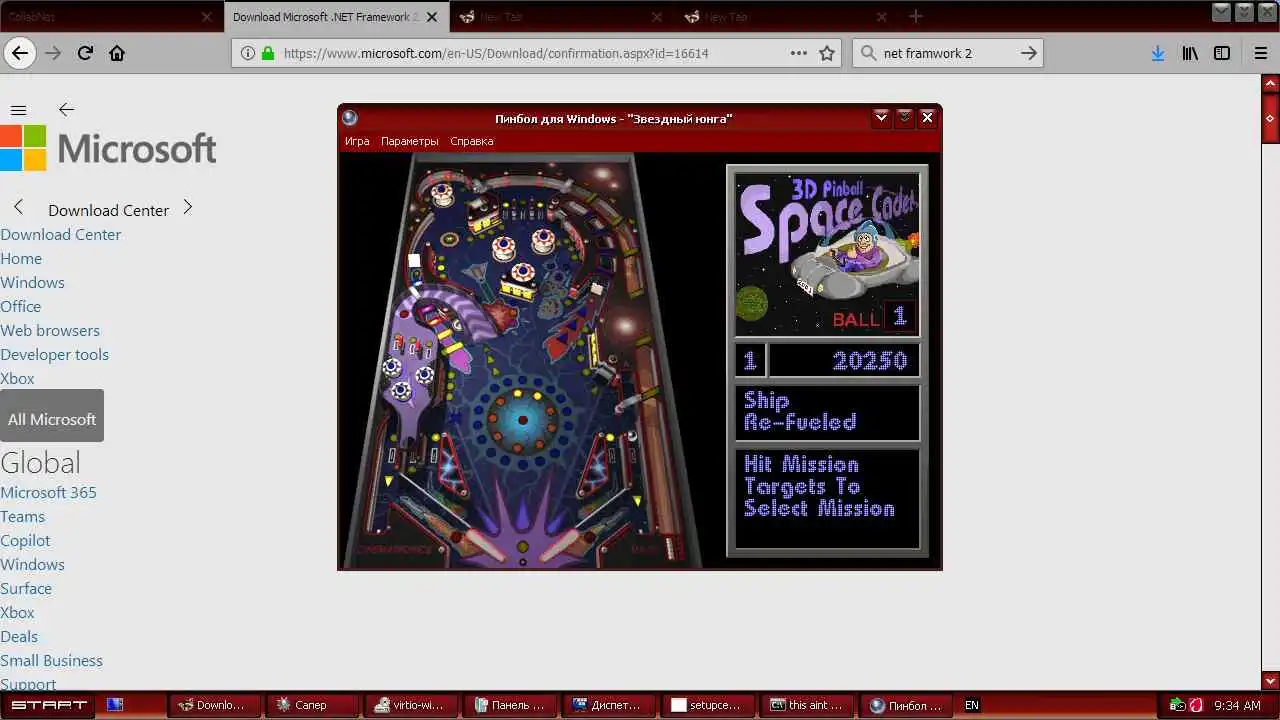This screenshot has width=1280, height=720.
Task: Click the desktop icon next to the START button
Action: click(114, 705)
